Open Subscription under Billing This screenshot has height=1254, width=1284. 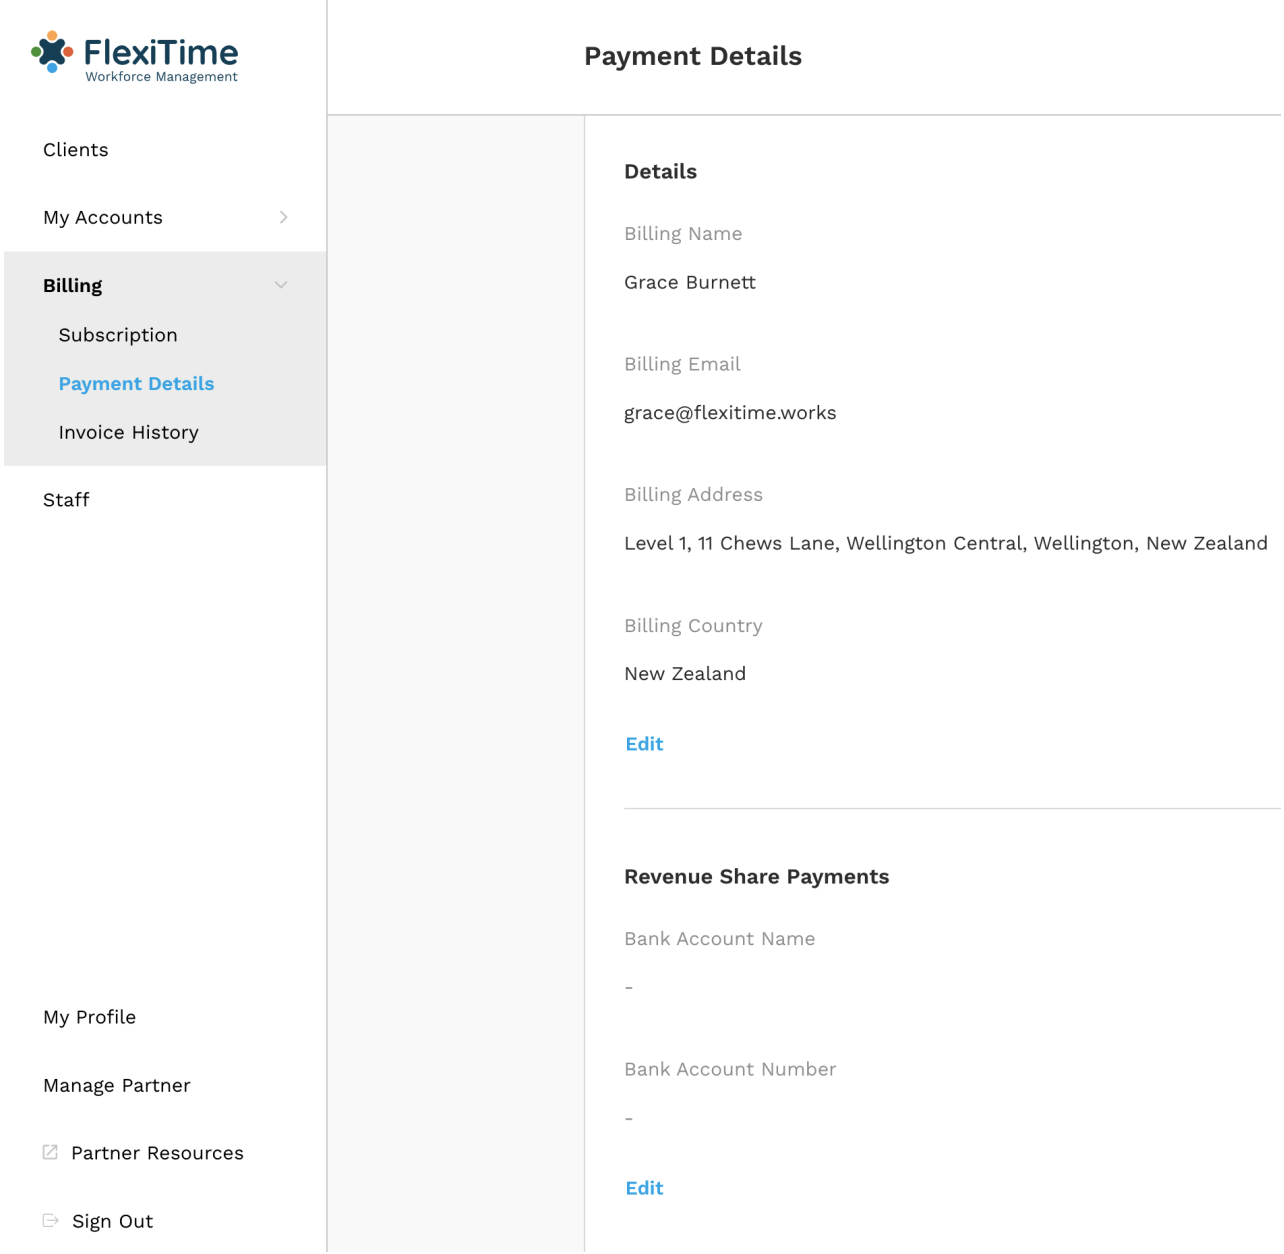118,335
